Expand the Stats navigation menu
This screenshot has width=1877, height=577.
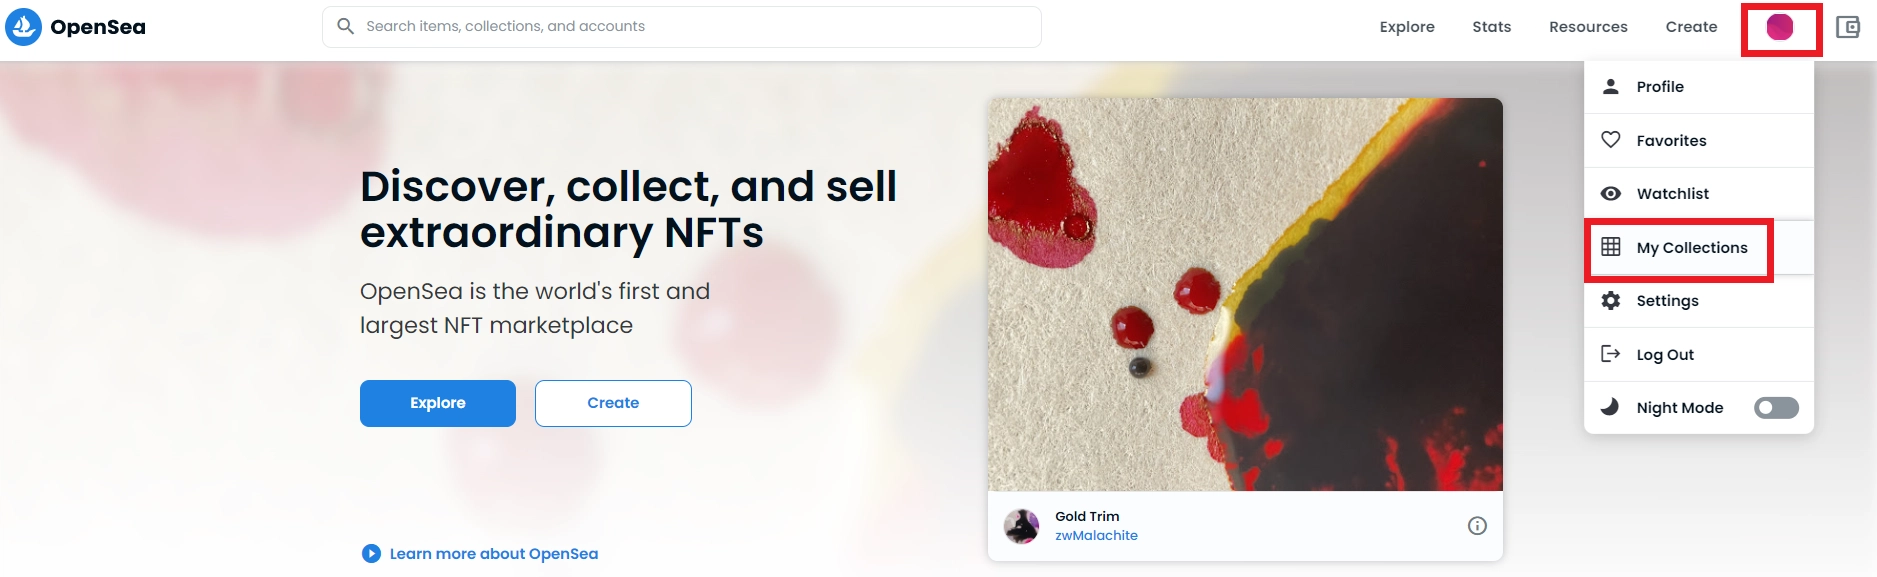(1491, 27)
